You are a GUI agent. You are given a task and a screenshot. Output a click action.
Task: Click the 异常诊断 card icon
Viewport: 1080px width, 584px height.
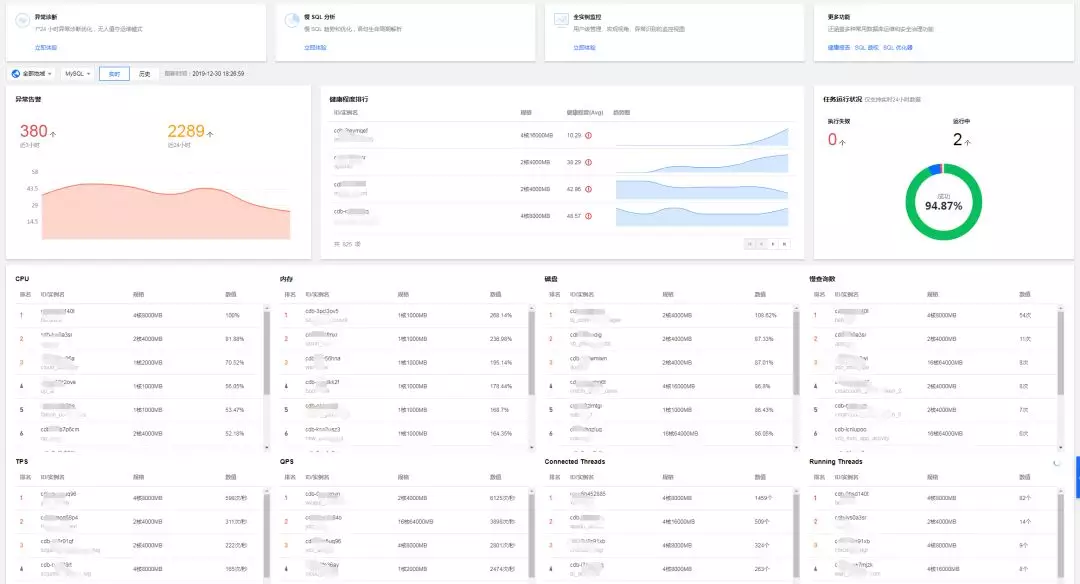[x=23, y=21]
